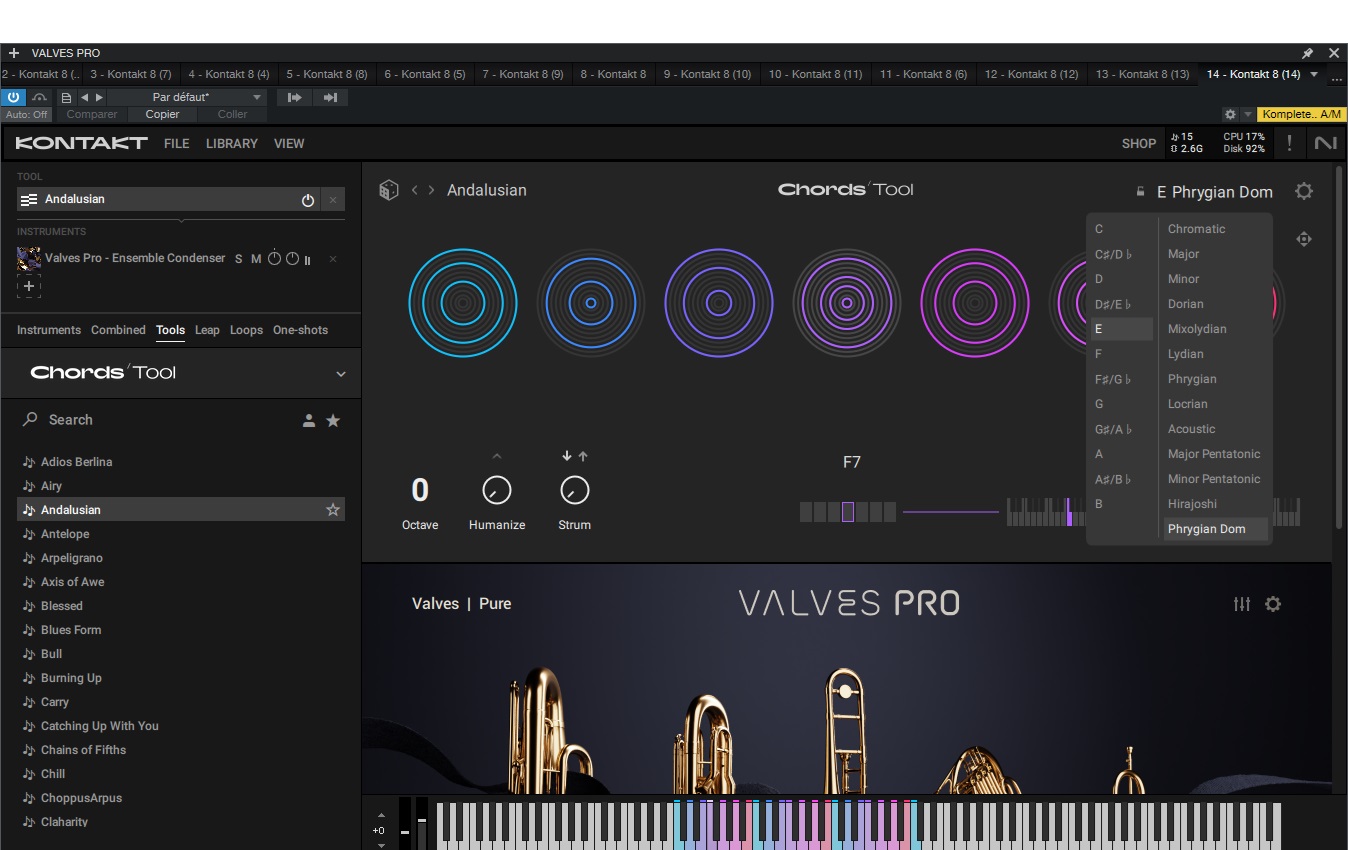The image size is (1348, 850).
Task: Select previous chord set arrow
Action: pos(414,190)
